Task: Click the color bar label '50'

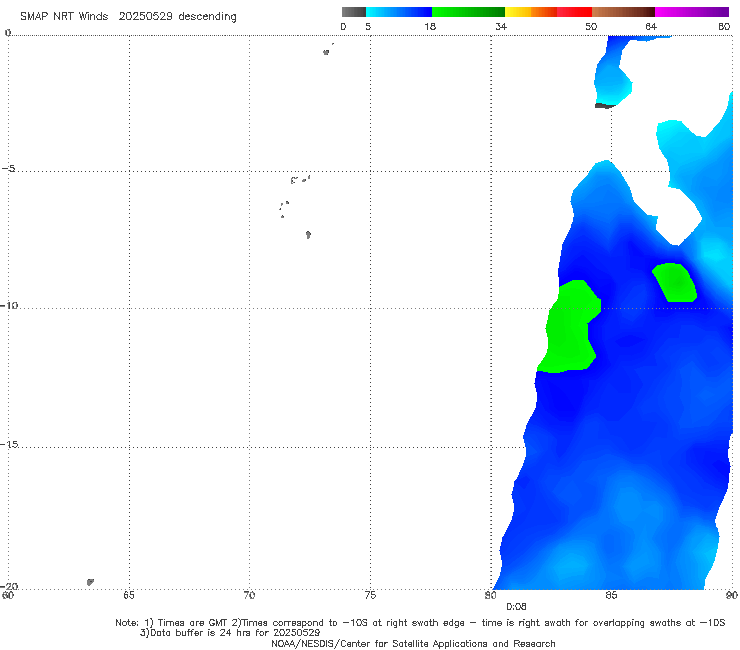Action: pos(591,27)
